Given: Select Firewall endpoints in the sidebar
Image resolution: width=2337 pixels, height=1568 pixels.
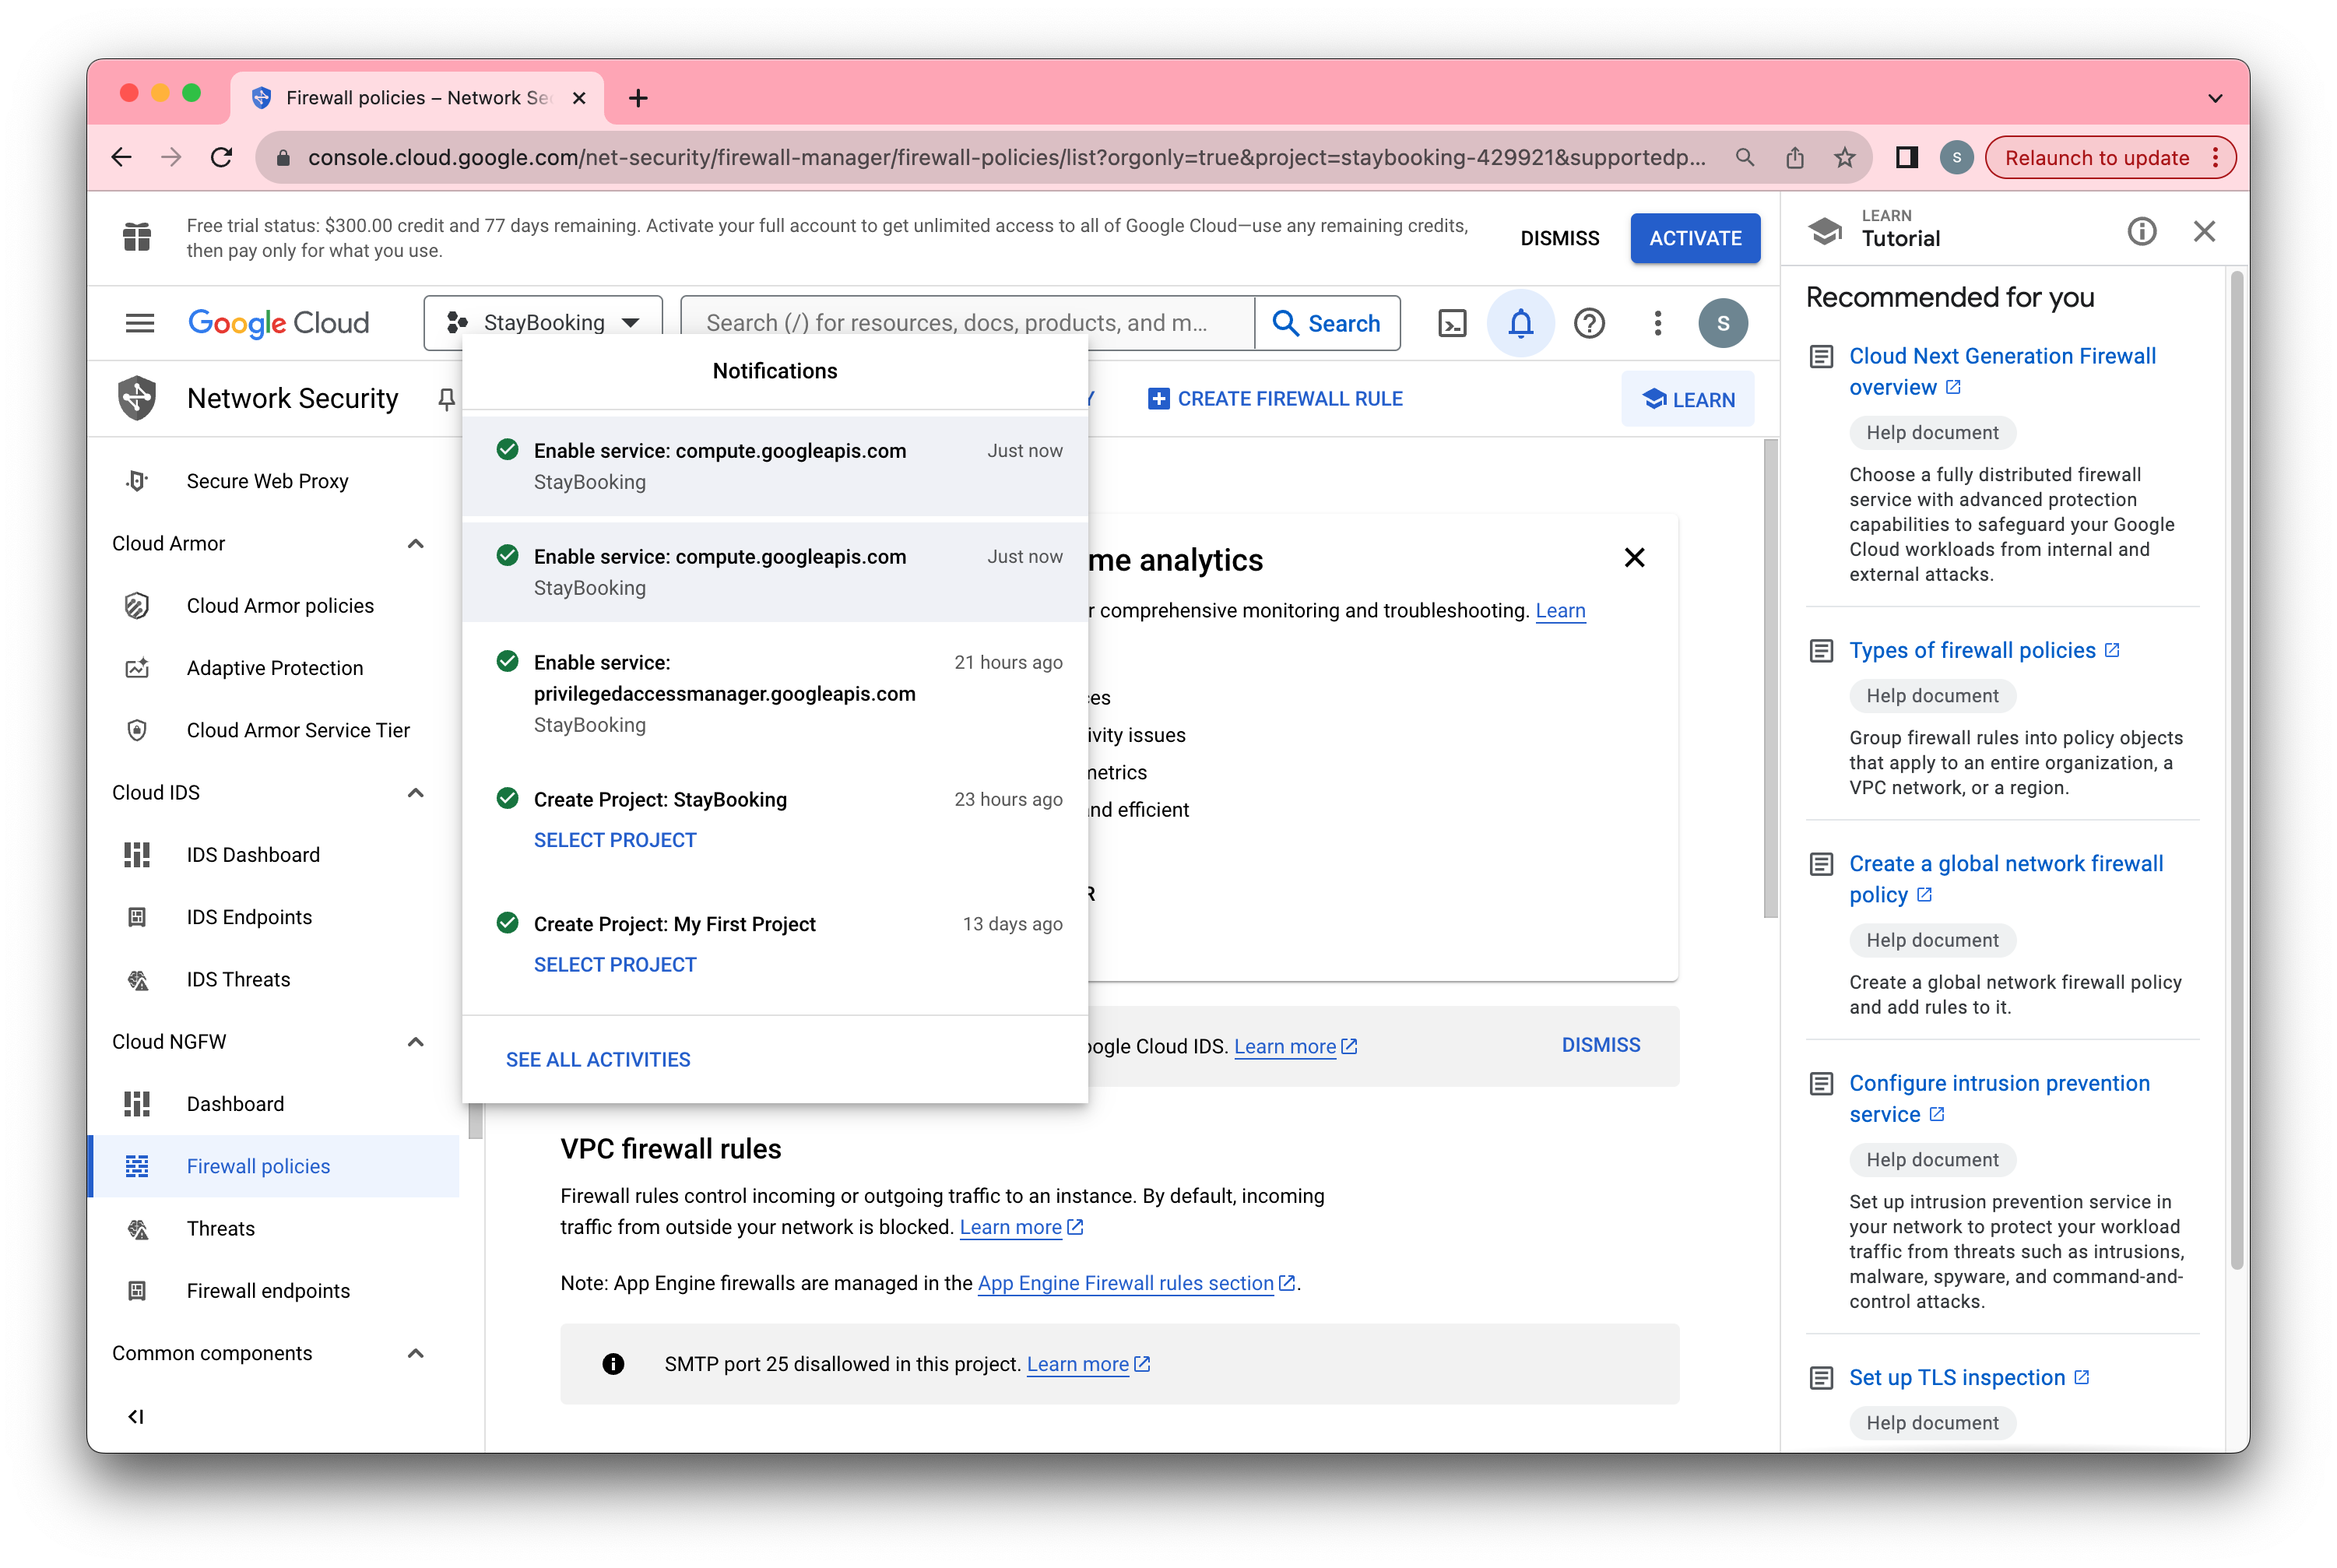Looking at the screenshot, I should coord(268,1291).
